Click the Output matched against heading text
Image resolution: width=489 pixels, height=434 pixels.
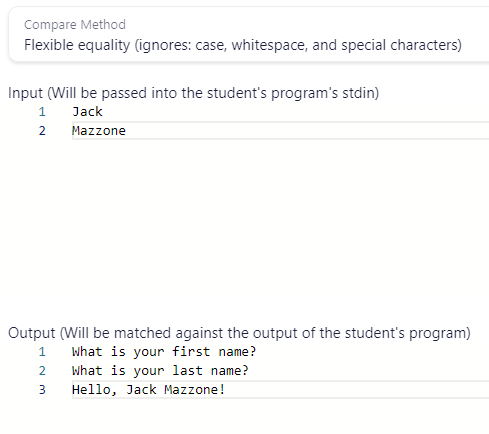tap(239, 333)
